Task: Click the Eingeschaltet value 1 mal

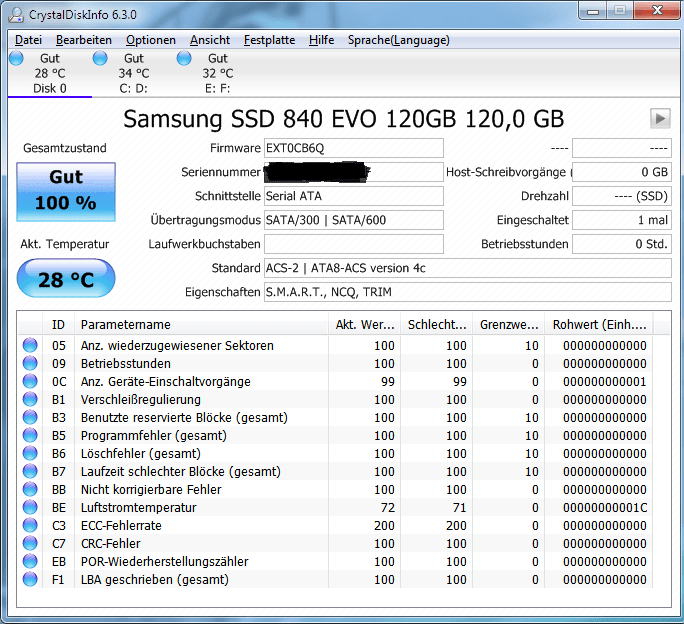Action: tap(622, 220)
